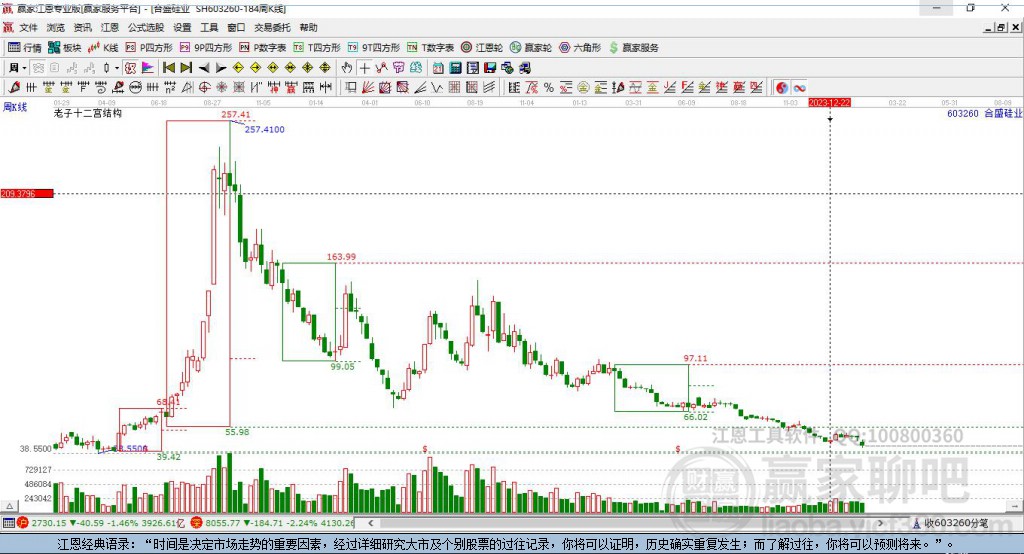Open the 江恩 menu
Image resolution: width=1024 pixels, height=554 pixels.
point(110,27)
